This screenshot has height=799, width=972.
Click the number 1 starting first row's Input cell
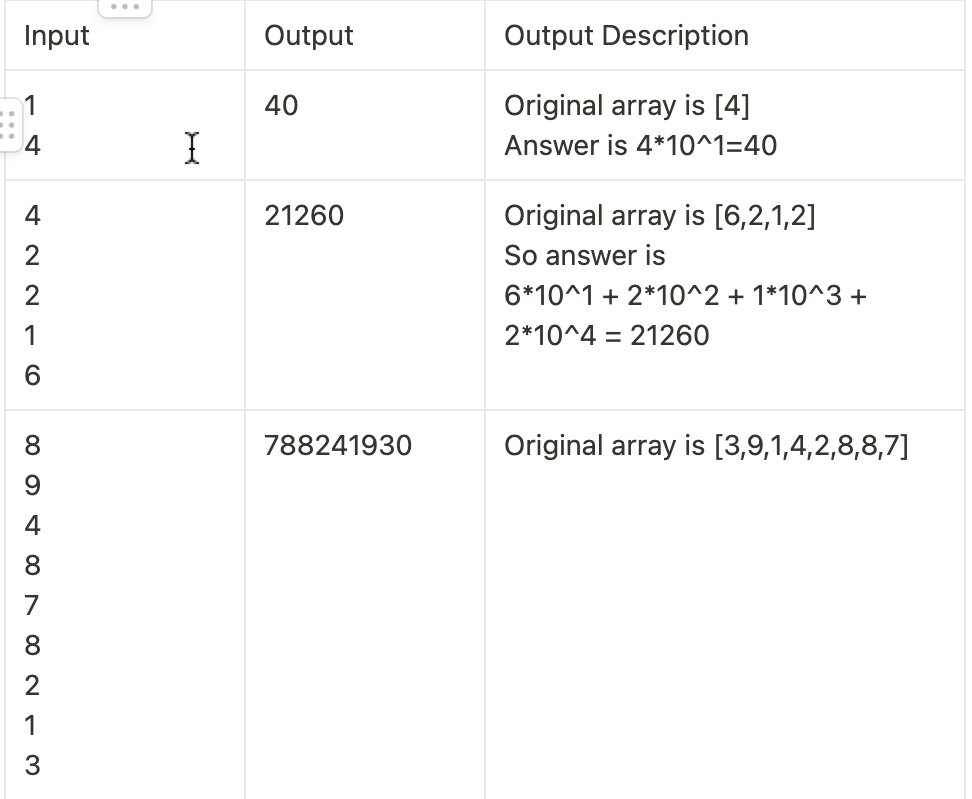30,105
